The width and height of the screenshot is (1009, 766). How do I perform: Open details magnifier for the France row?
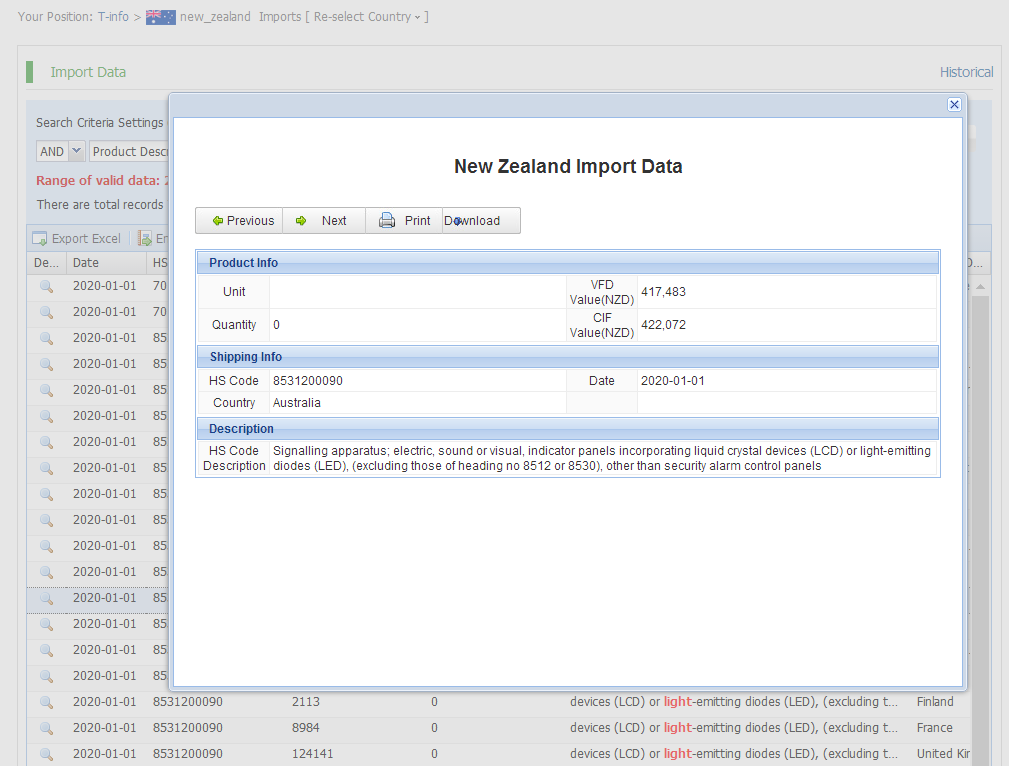coord(46,728)
